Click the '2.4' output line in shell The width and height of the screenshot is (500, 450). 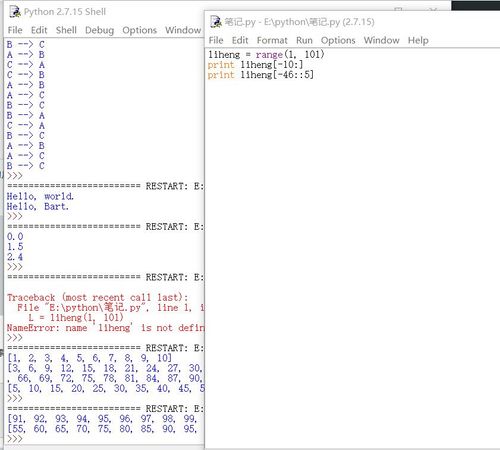point(15,257)
